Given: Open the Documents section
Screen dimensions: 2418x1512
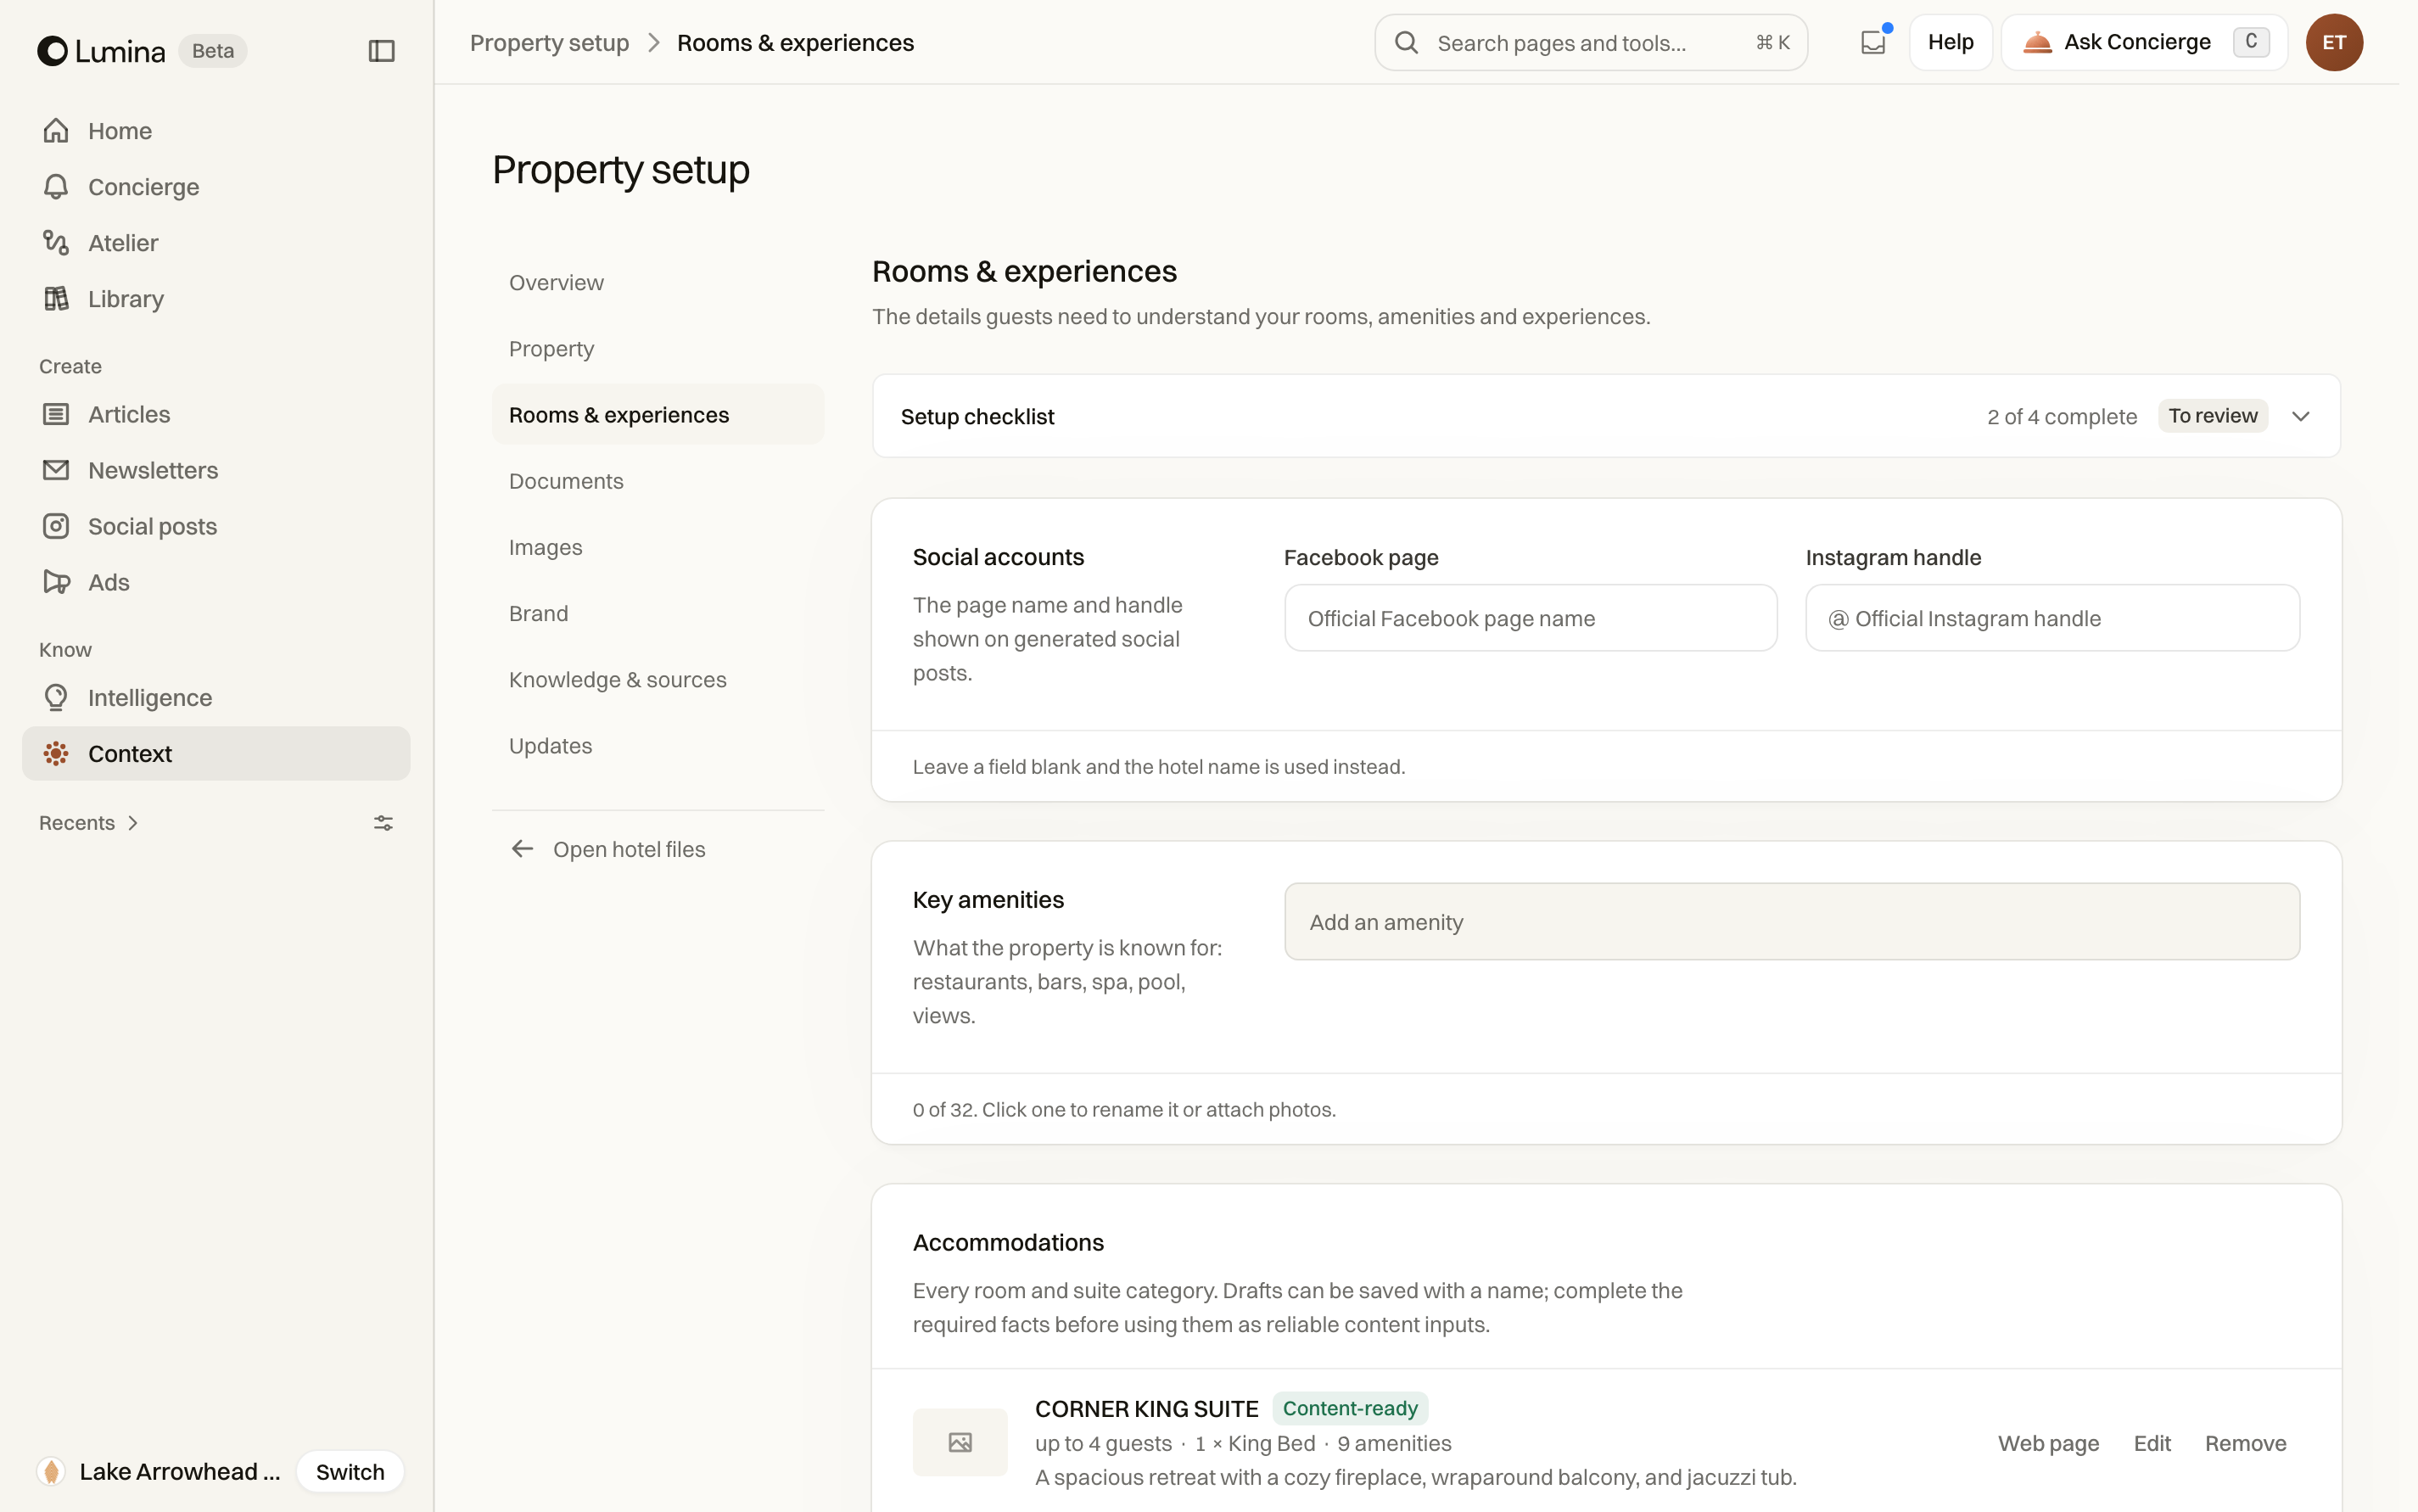Looking at the screenshot, I should pyautogui.click(x=658, y=481).
